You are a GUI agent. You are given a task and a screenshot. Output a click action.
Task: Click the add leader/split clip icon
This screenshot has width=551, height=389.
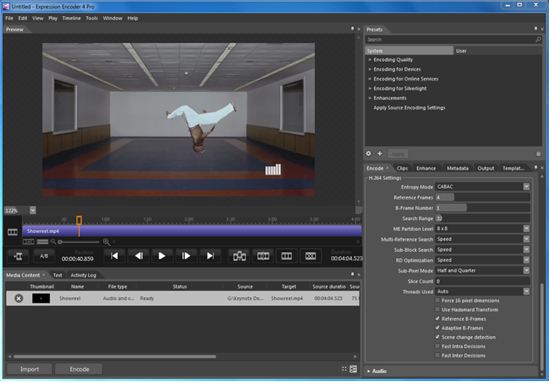[x=239, y=256]
